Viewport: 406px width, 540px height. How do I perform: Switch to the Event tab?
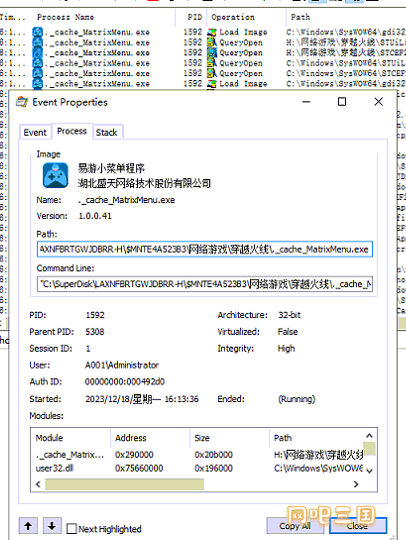[35, 133]
